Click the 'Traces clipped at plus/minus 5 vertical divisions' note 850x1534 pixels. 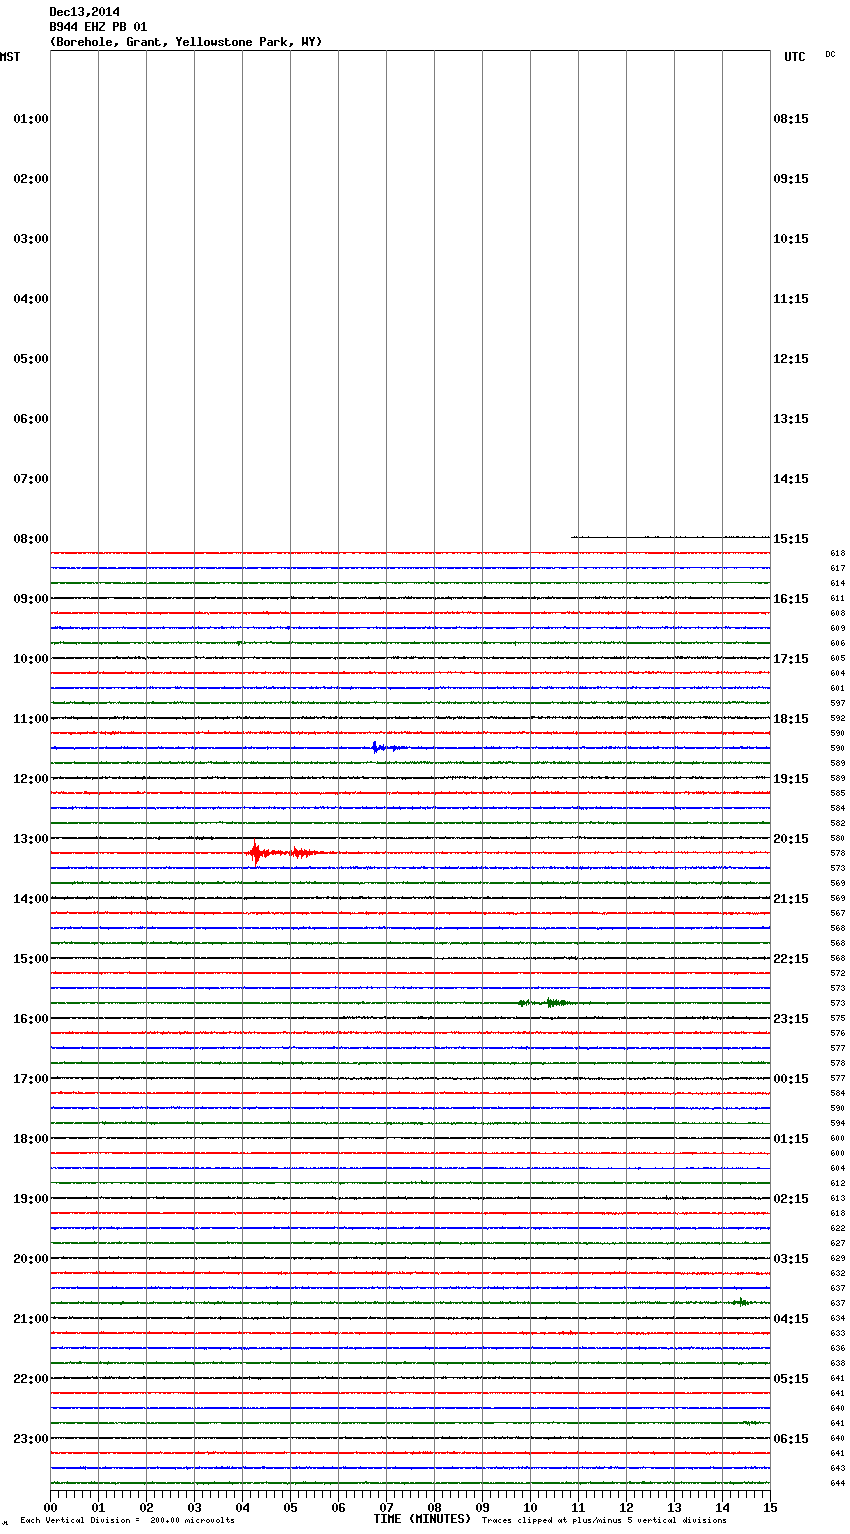pyautogui.click(x=604, y=1521)
